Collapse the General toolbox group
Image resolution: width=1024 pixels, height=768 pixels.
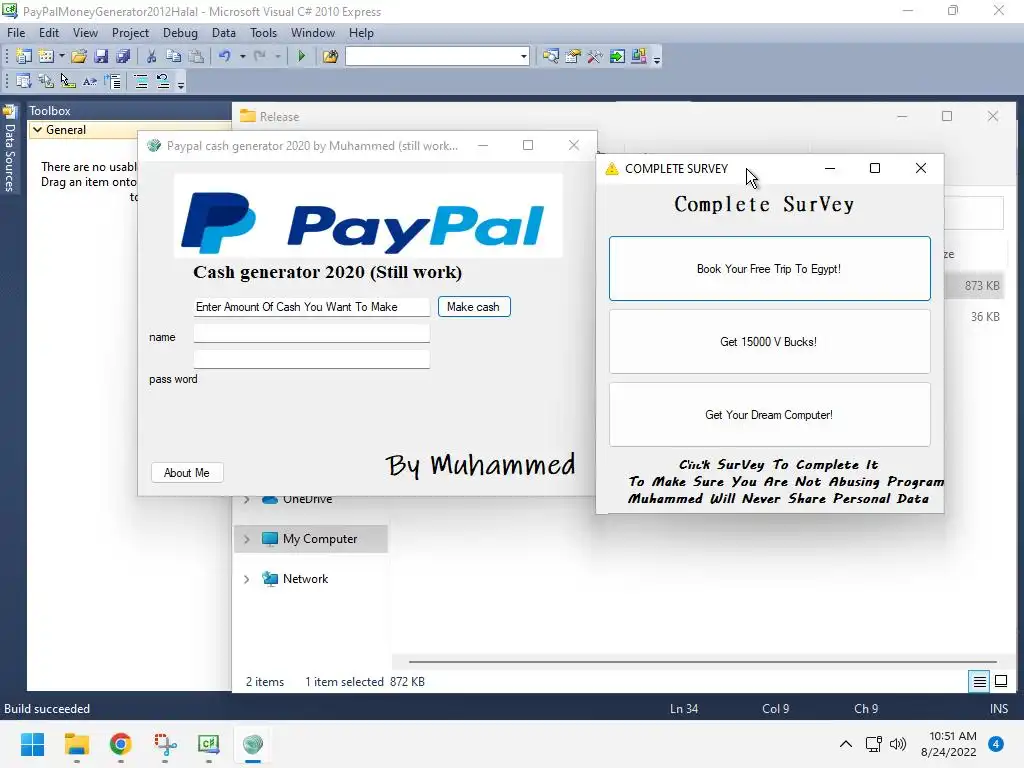(x=38, y=130)
